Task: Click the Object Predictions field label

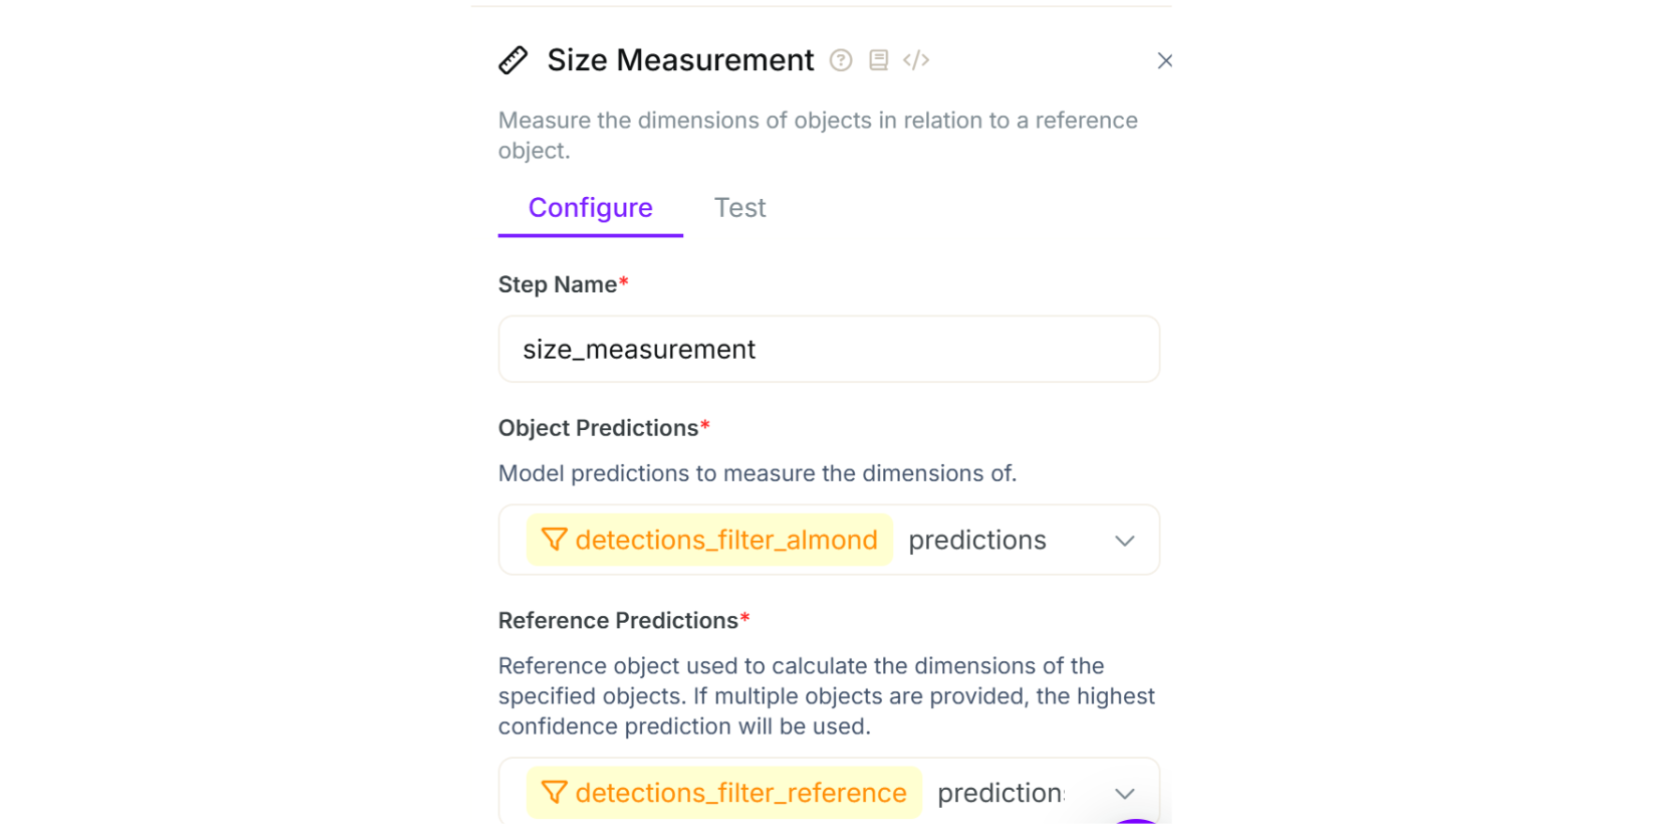Action: pos(598,428)
